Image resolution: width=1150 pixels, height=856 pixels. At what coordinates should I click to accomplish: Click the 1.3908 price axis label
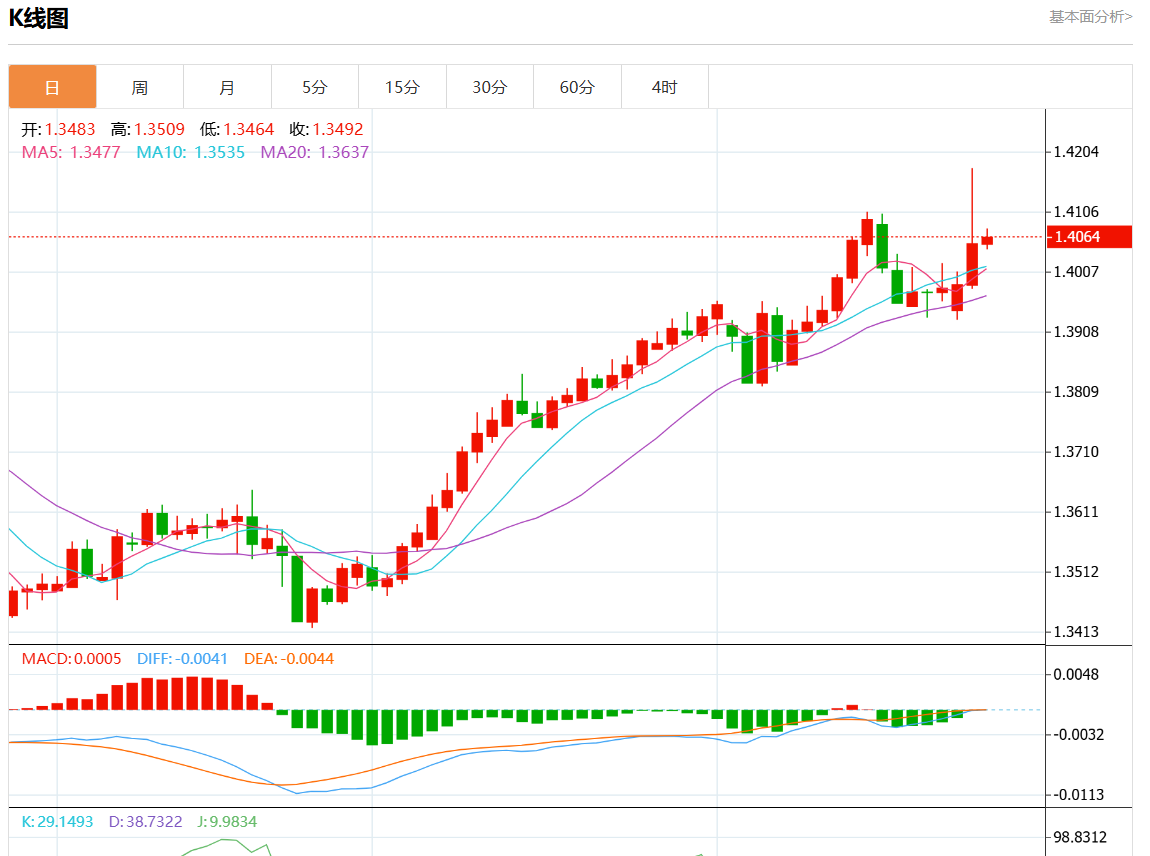(1076, 332)
